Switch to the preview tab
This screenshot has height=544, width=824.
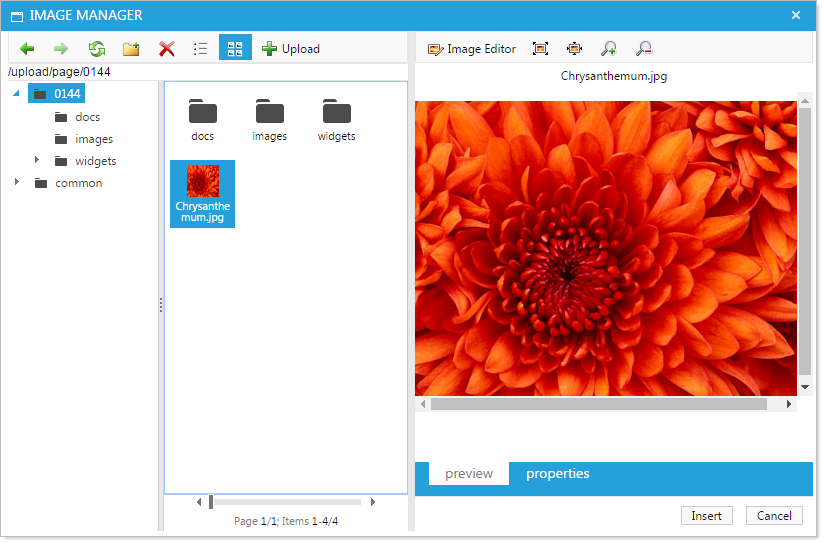pos(469,474)
